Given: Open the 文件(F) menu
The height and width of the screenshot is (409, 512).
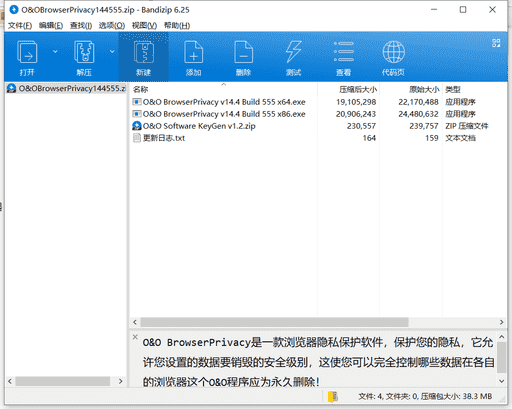Looking at the screenshot, I should (x=20, y=25).
